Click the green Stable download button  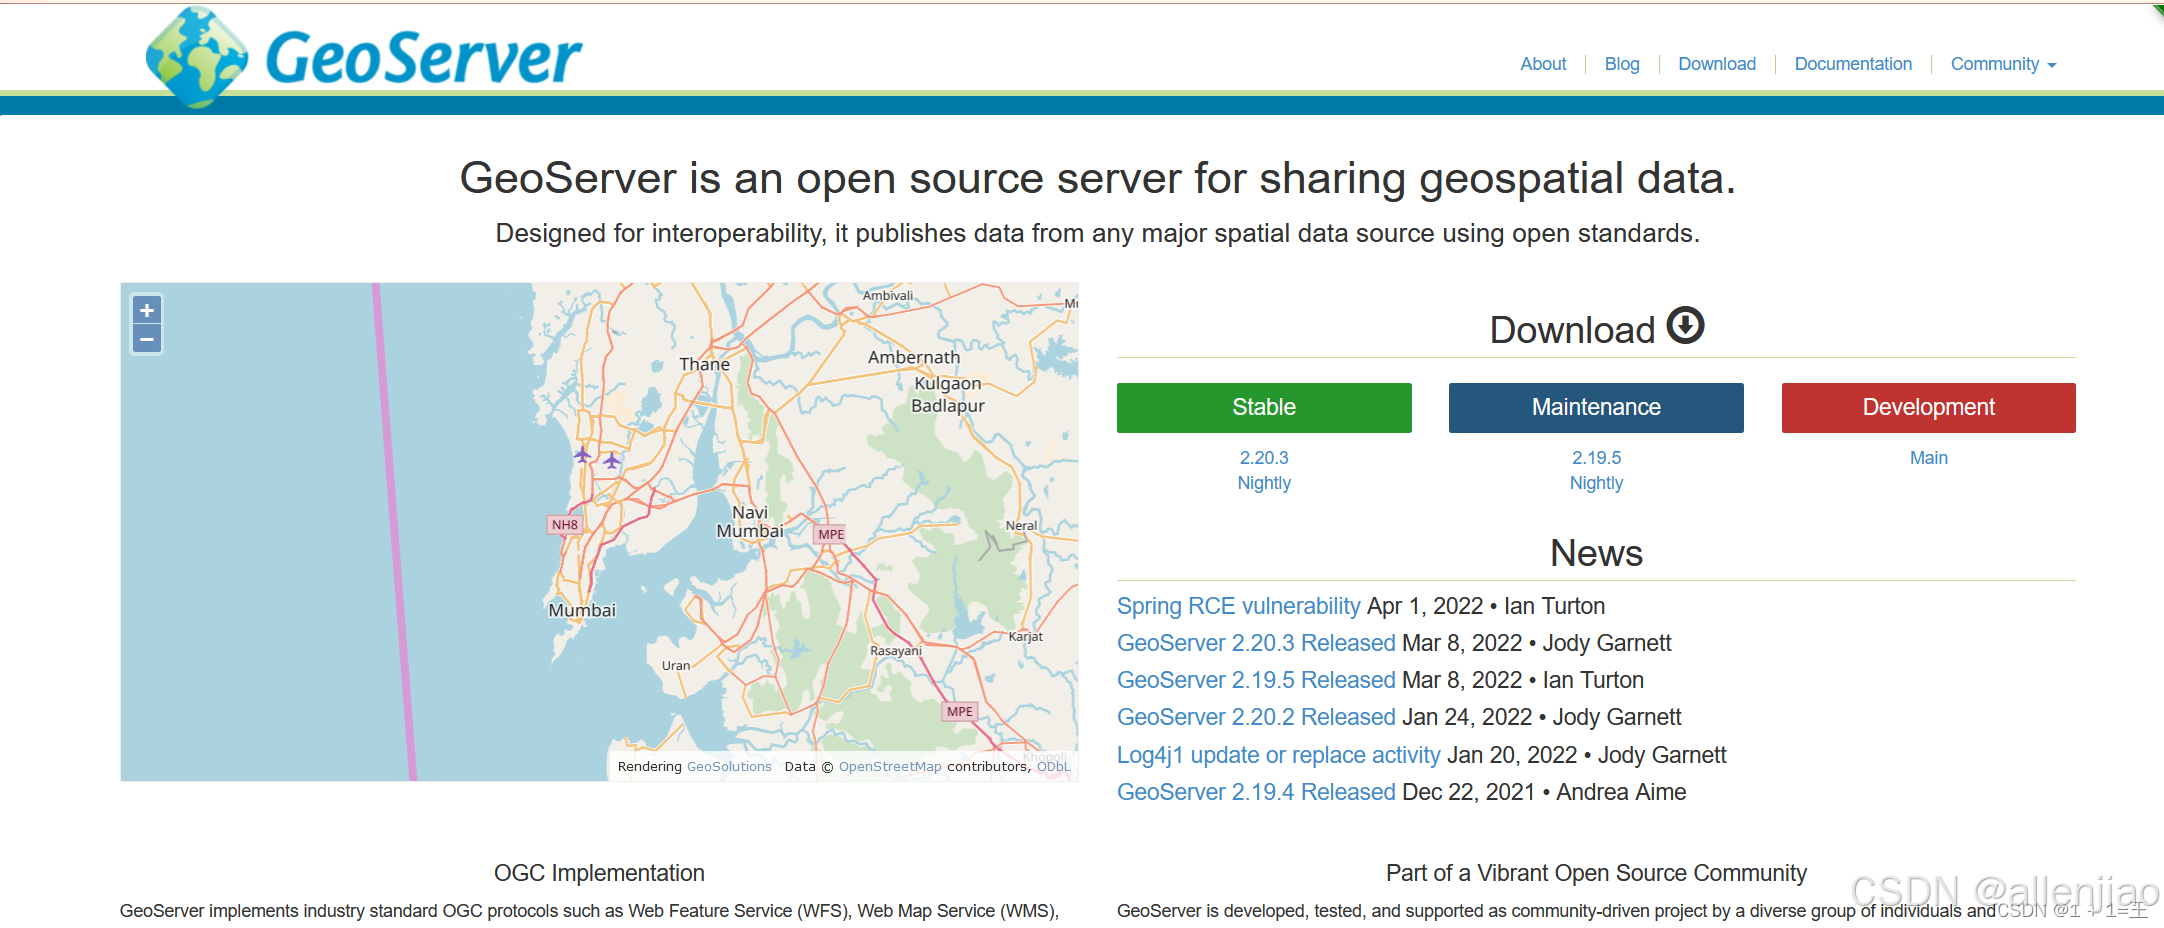click(1263, 407)
